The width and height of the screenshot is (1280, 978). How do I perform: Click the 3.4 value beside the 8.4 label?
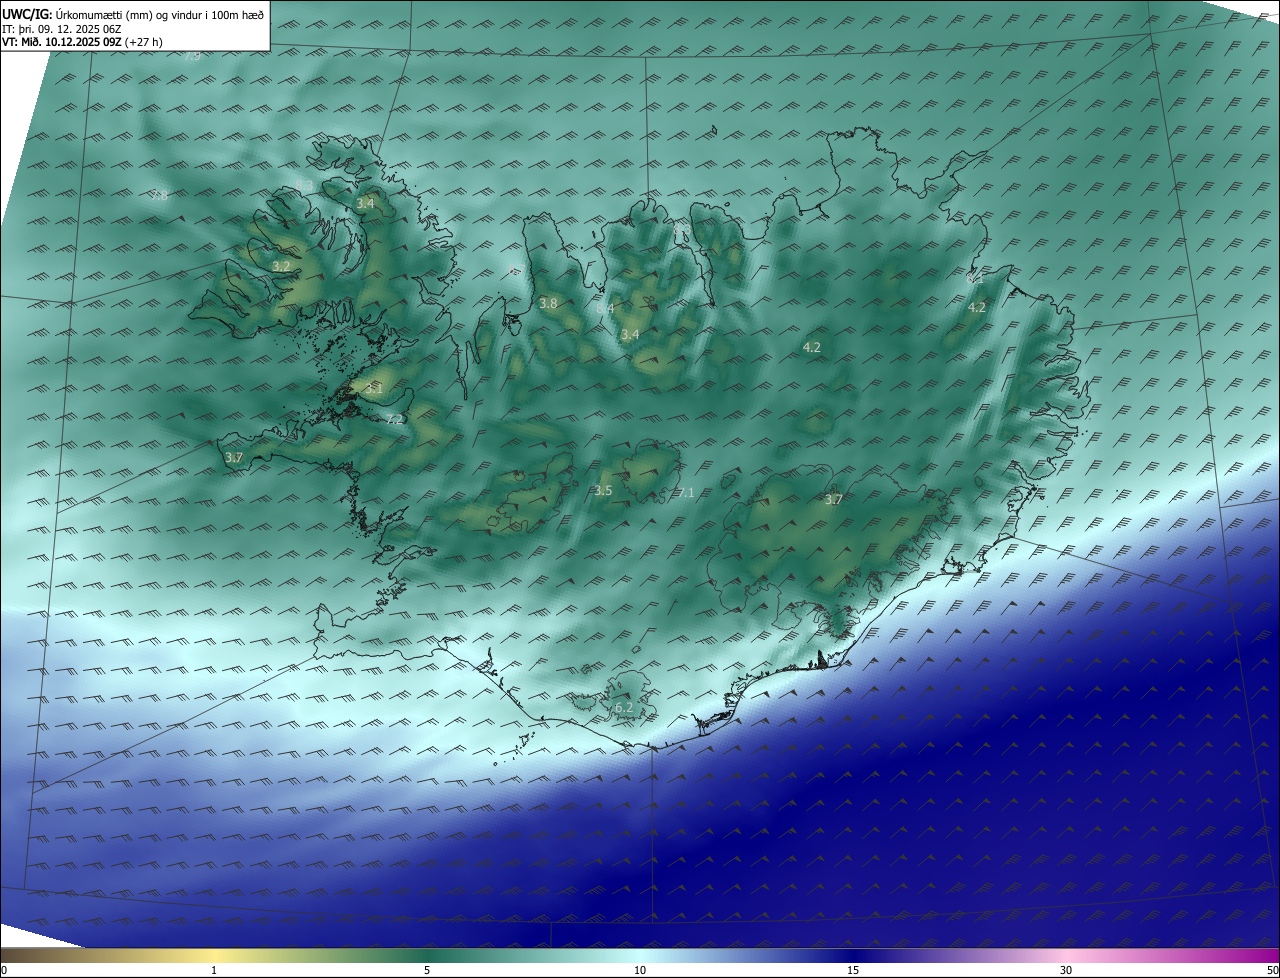pyautogui.click(x=630, y=335)
